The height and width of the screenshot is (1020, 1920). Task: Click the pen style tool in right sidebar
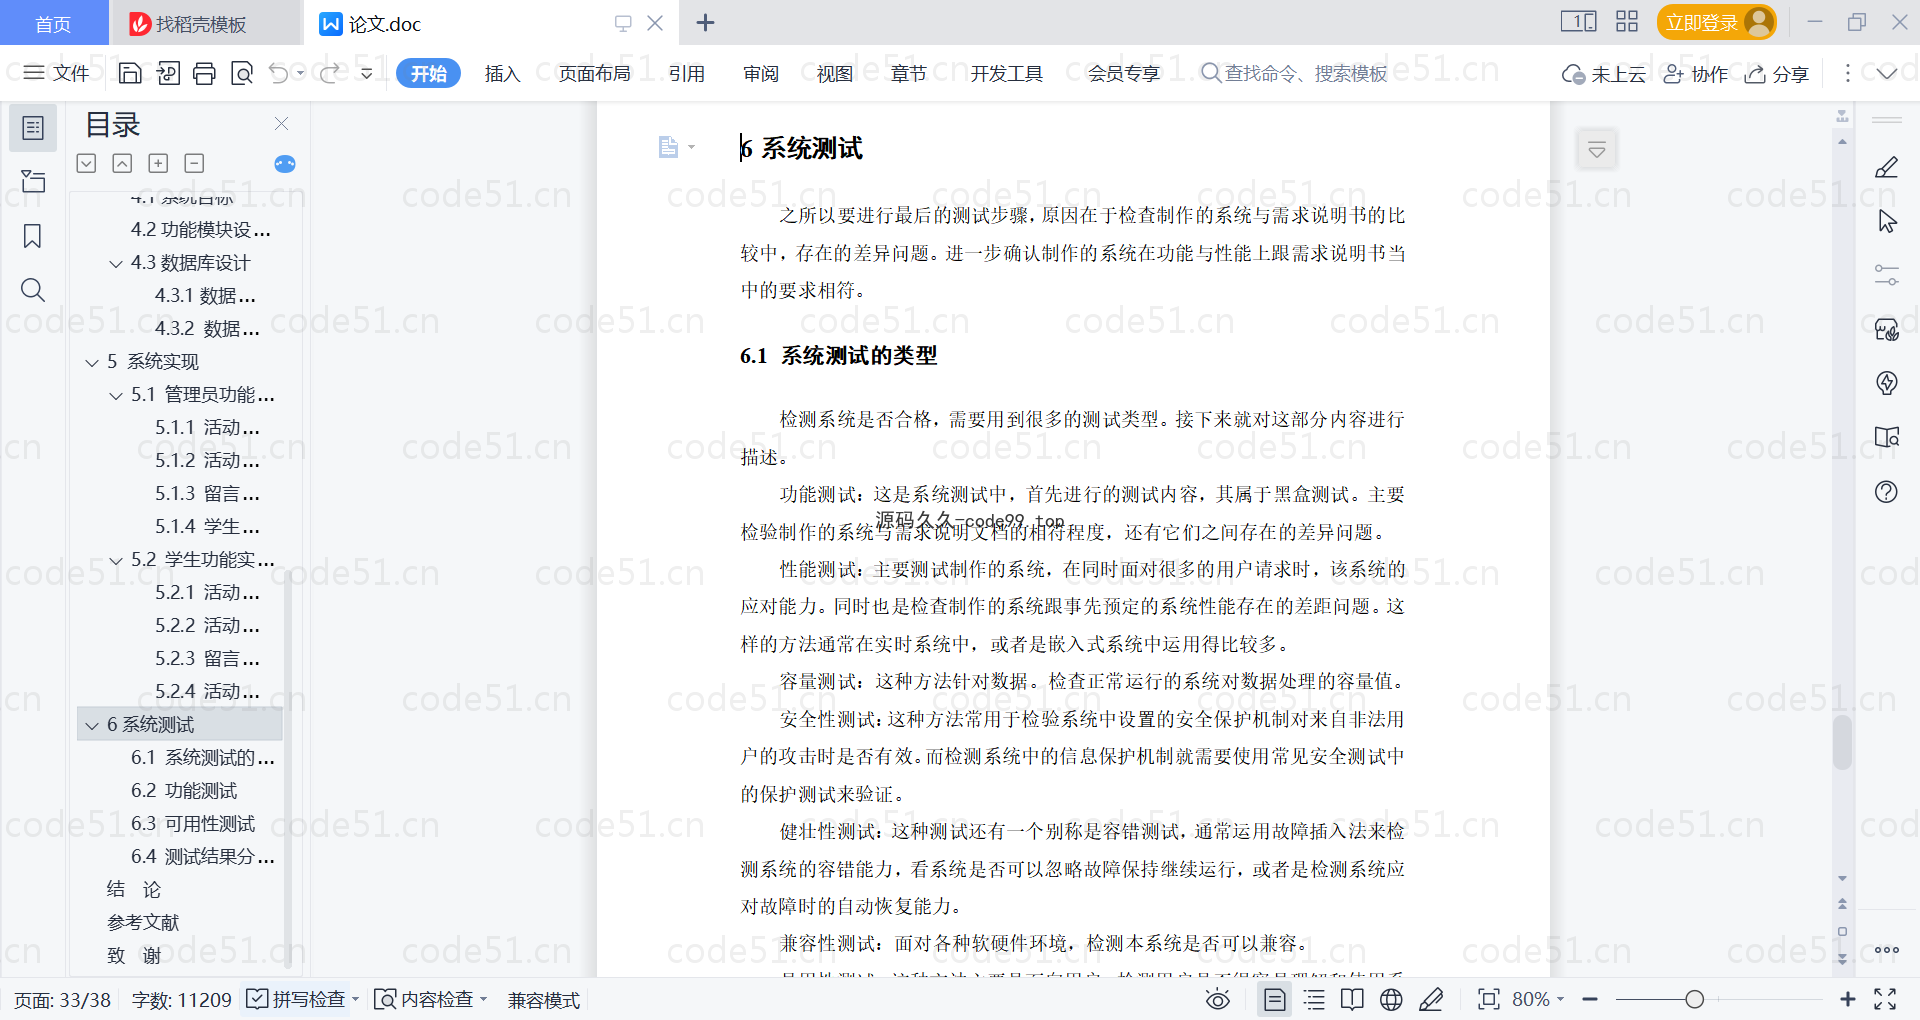click(1886, 167)
